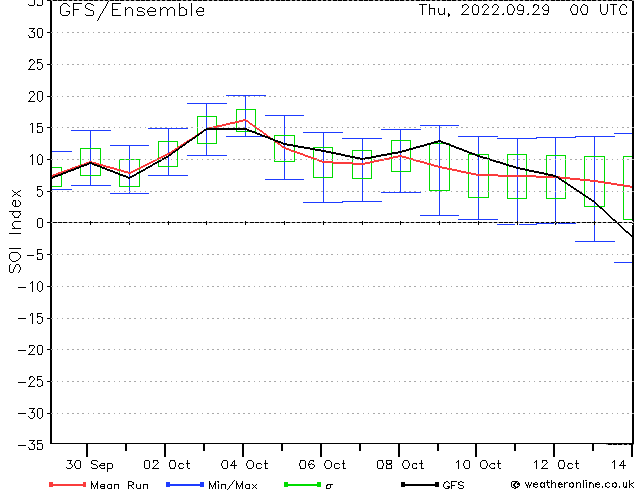Click the 'Thu, 2022.09.29 00 UTC' timestamp
Screen dimensions: 634x490
(523, 10)
